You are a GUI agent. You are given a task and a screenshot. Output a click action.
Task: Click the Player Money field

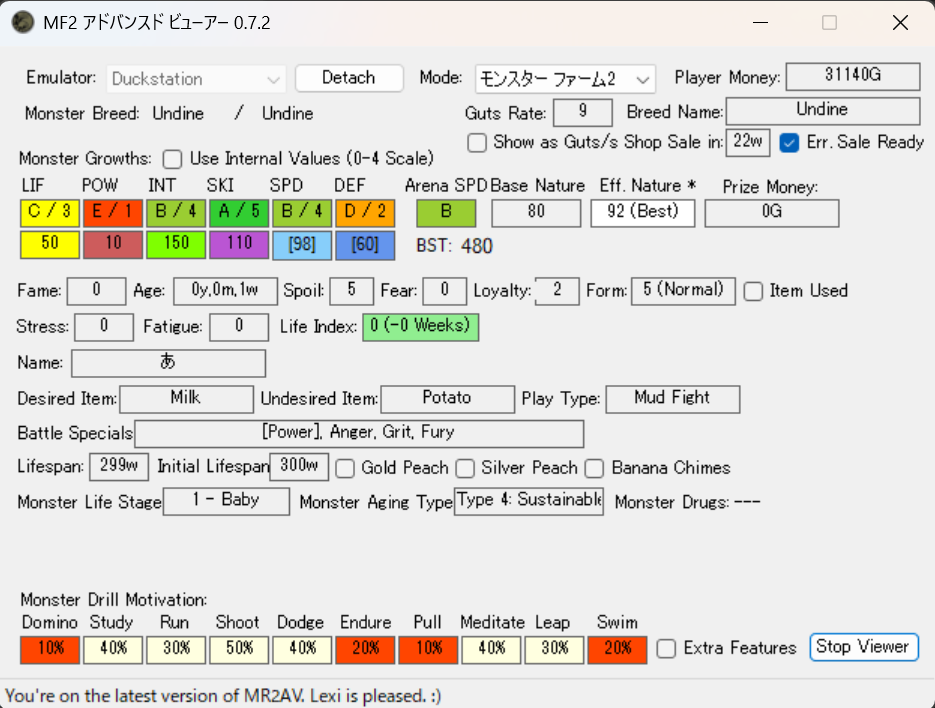852,77
